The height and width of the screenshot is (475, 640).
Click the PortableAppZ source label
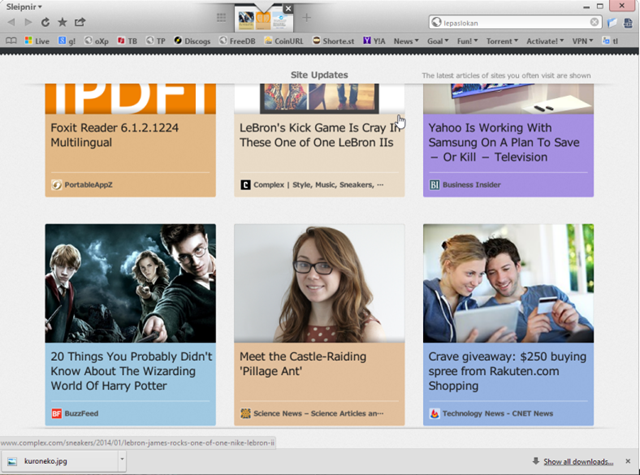click(82, 185)
